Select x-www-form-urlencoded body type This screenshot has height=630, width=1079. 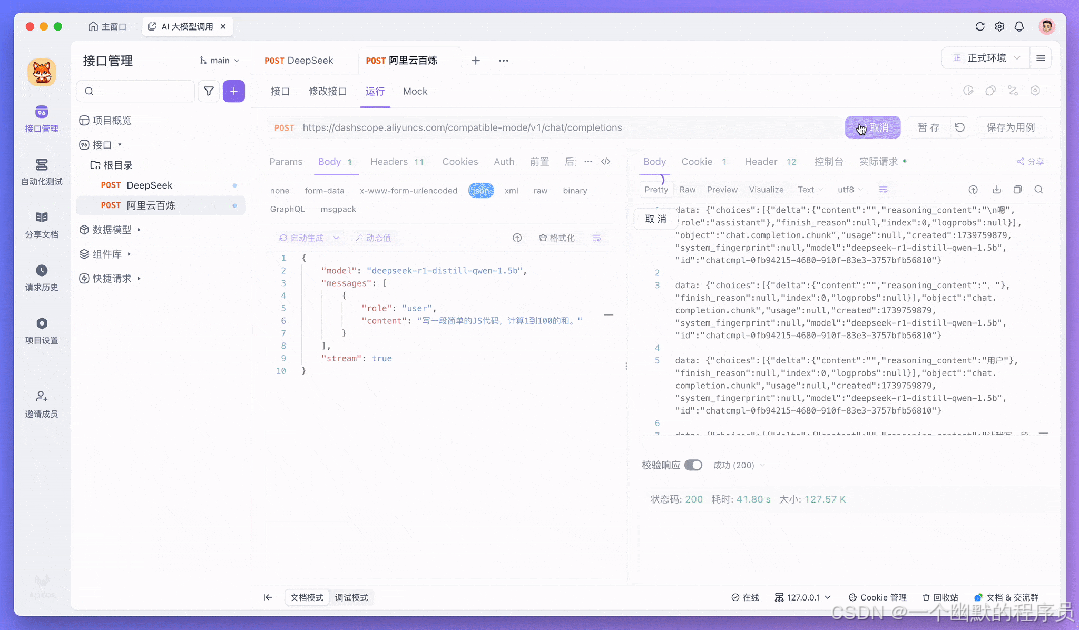(x=408, y=191)
